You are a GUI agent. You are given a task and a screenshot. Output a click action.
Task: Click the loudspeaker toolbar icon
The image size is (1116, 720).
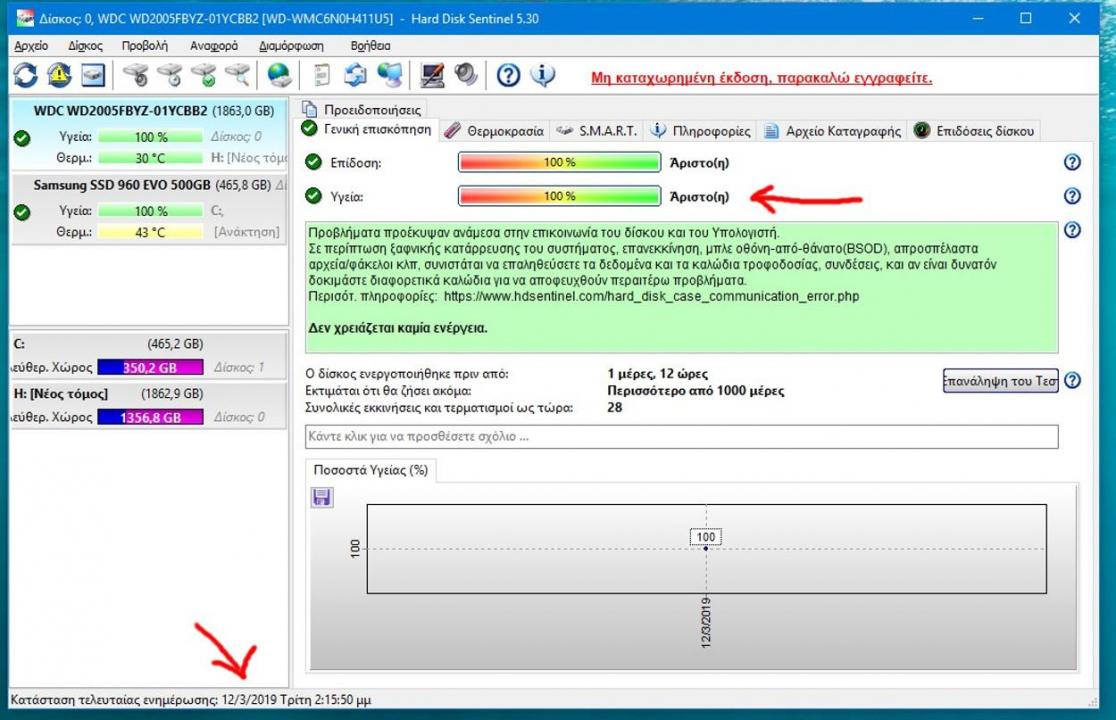tap(466, 75)
